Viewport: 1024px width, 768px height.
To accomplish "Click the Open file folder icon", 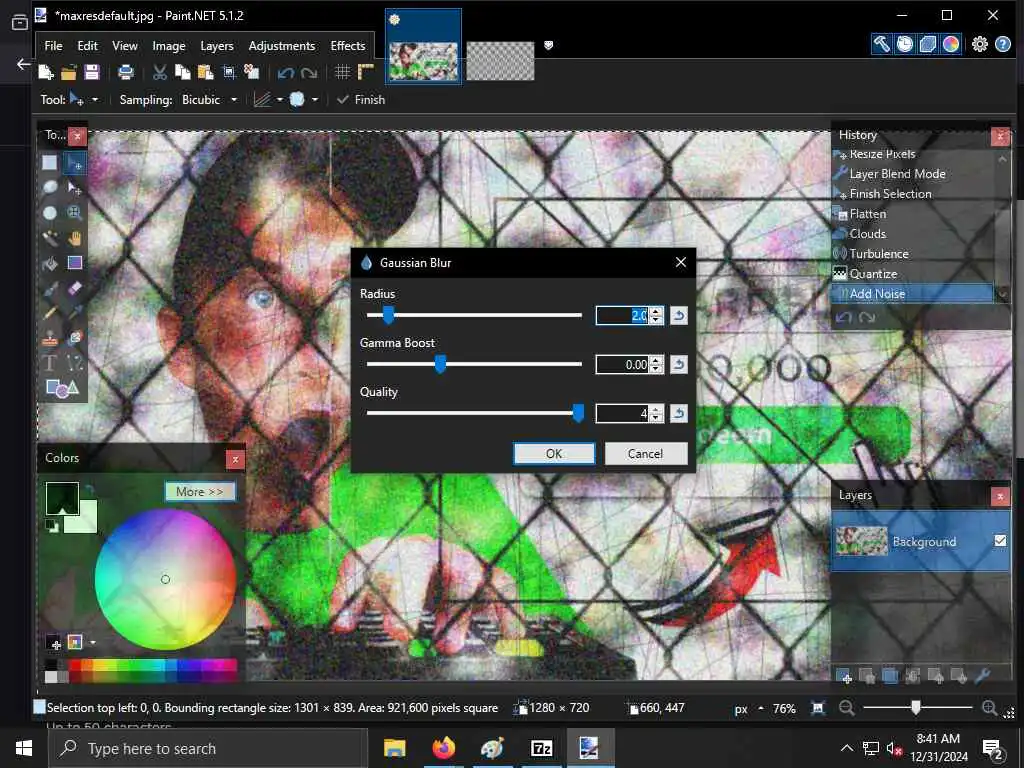I will (x=69, y=72).
